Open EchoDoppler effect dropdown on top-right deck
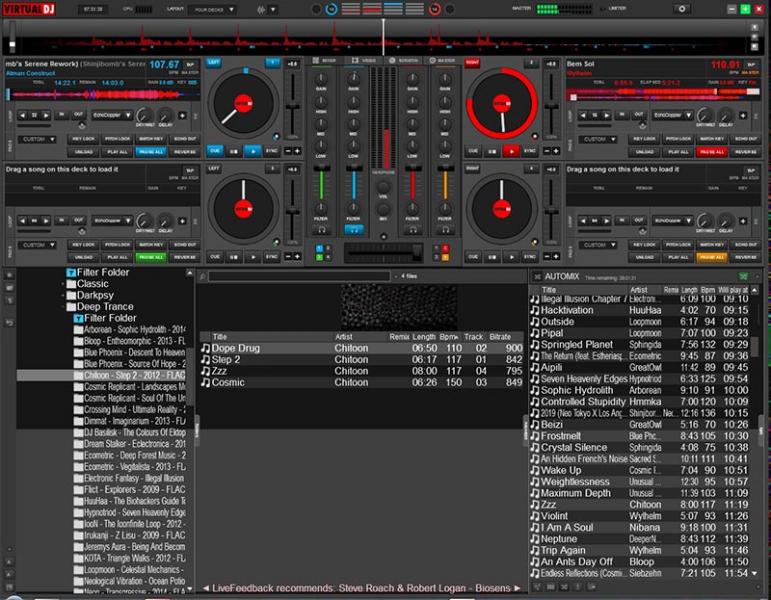Image resolution: width=771 pixels, height=600 pixels. pos(672,115)
